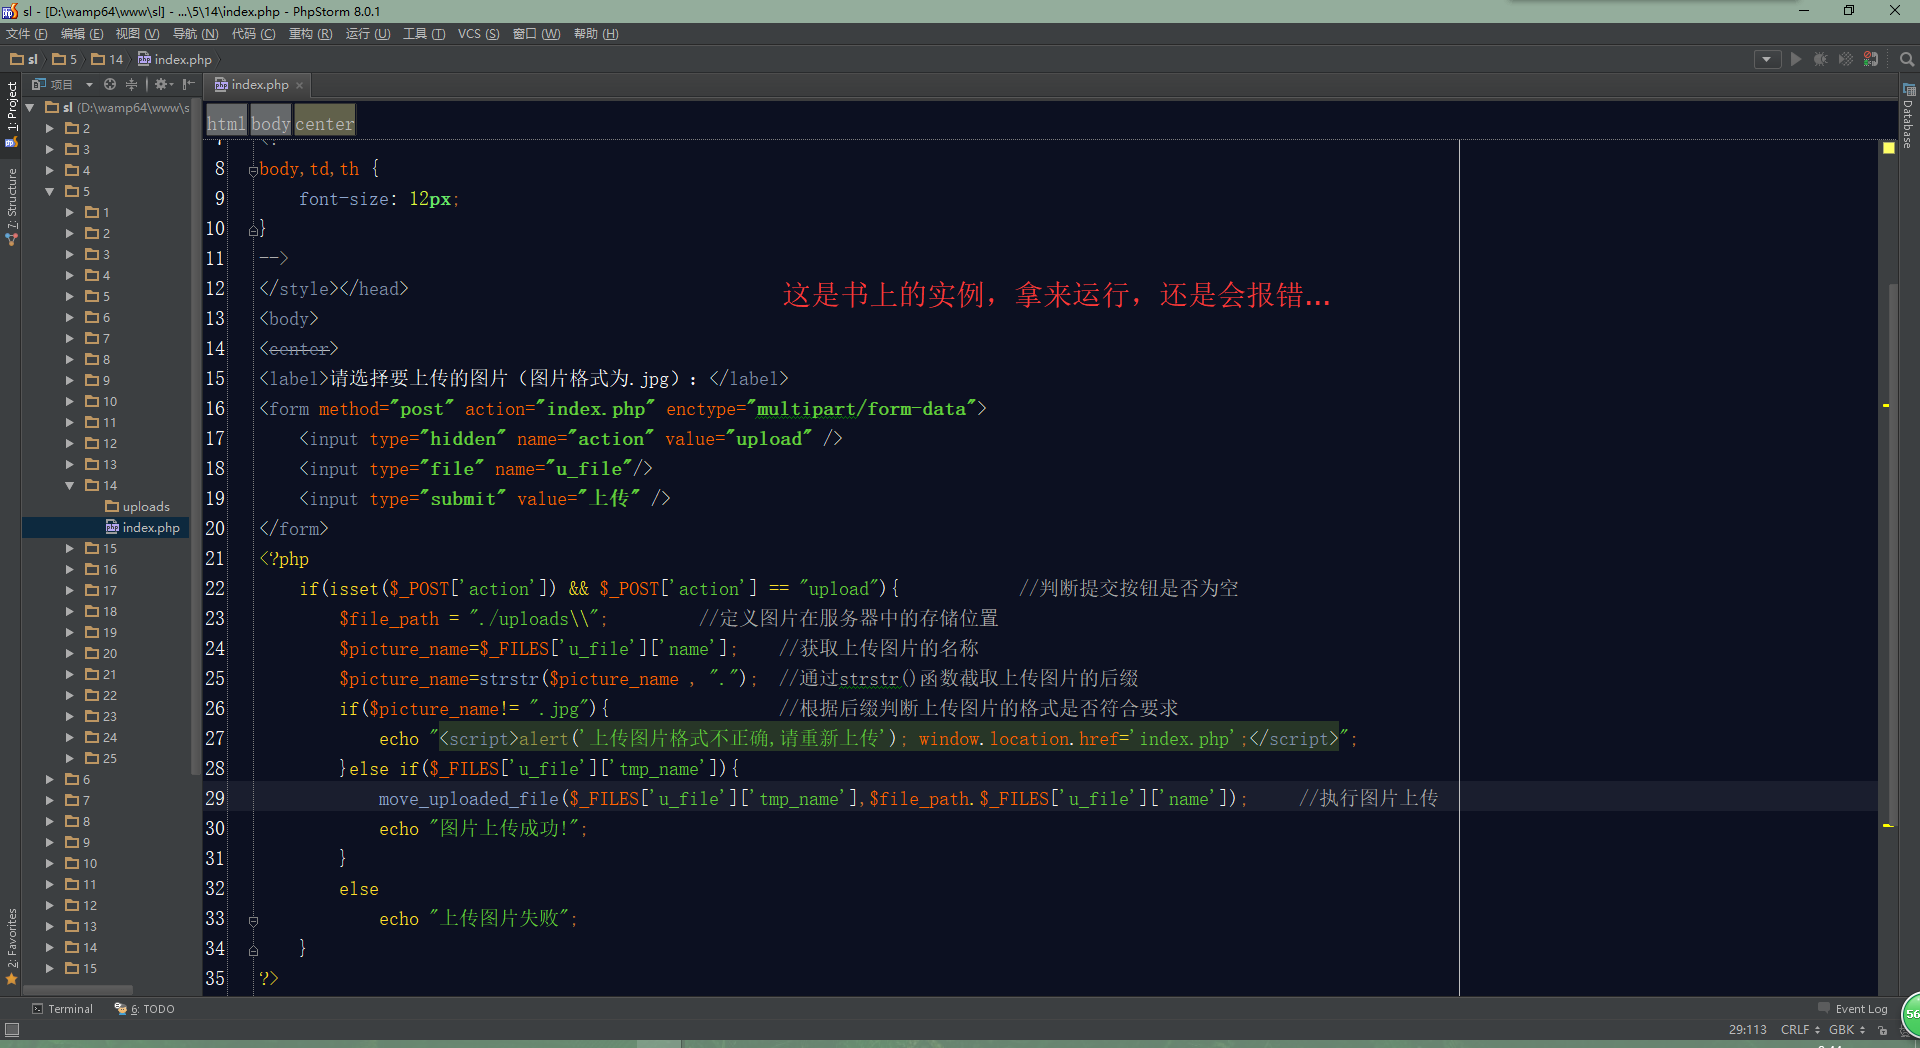The image size is (1920, 1048).
Task: Click the Collapse All icon in Project panel
Action: (x=131, y=84)
